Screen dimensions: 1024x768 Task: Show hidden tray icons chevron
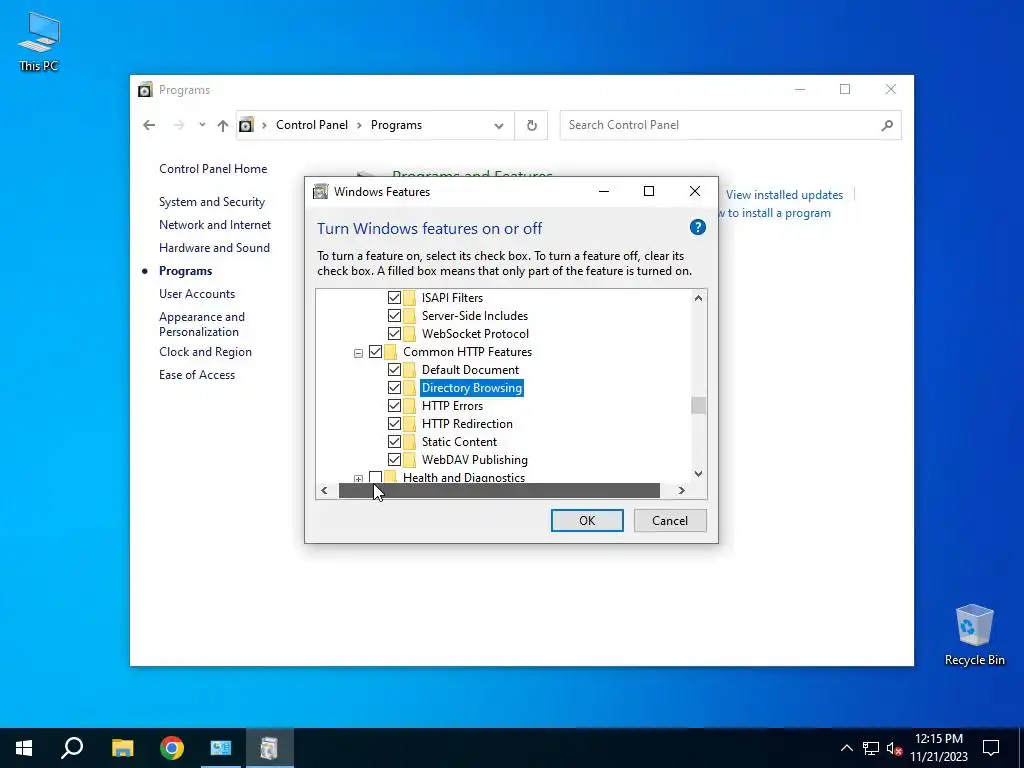pyautogui.click(x=846, y=748)
